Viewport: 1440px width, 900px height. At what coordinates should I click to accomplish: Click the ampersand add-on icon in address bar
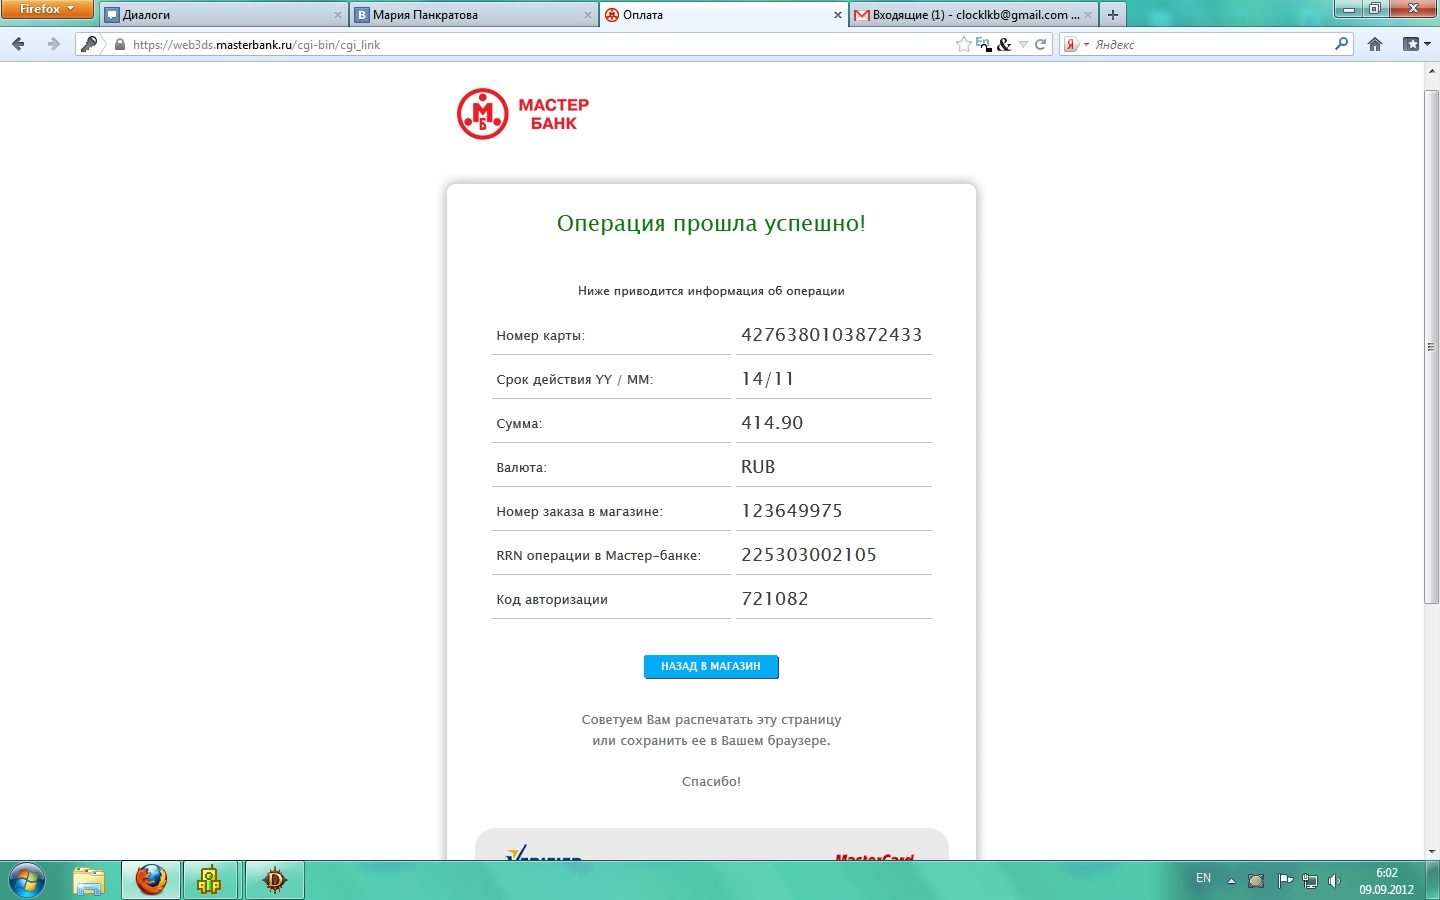click(1004, 44)
